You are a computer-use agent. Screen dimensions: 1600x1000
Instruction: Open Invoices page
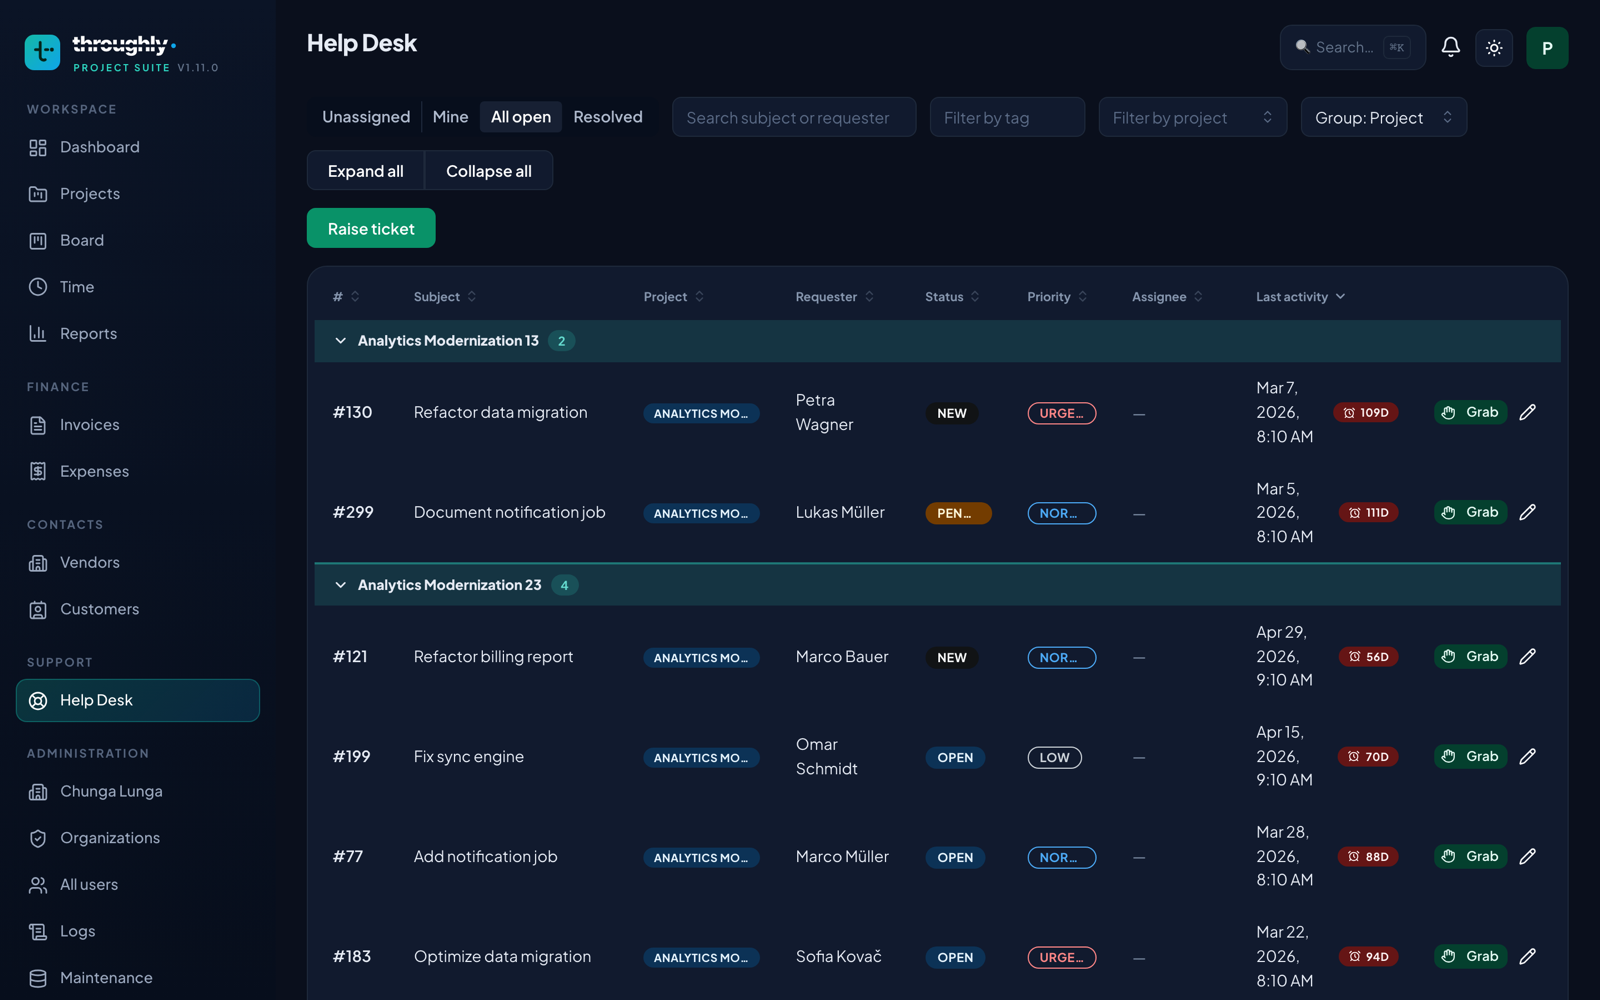tap(138, 425)
